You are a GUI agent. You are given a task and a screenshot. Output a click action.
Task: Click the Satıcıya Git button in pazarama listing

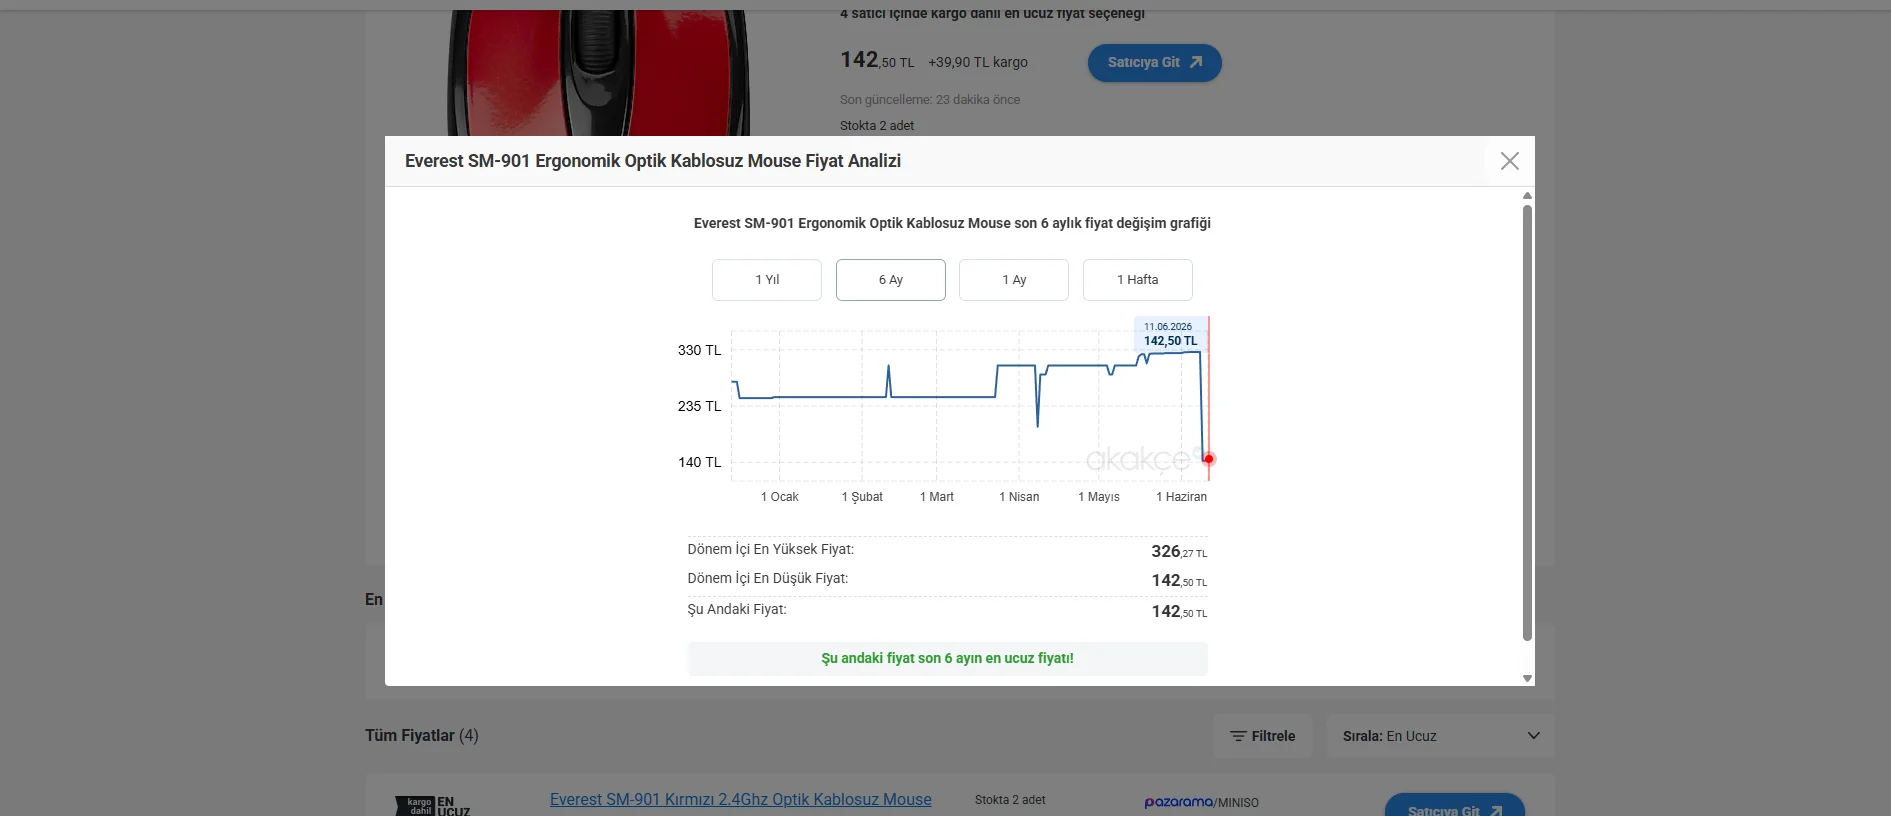pos(1454,806)
